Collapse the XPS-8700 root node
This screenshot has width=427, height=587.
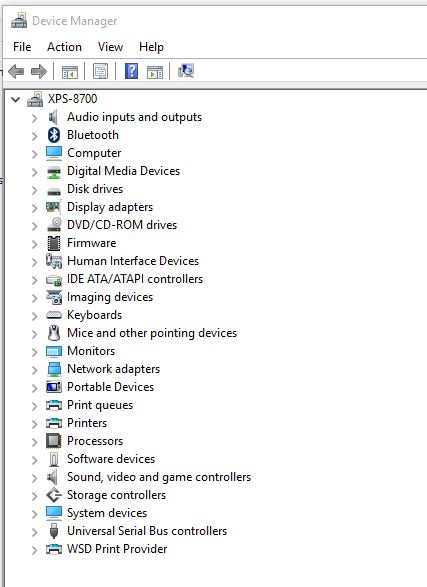pos(15,99)
